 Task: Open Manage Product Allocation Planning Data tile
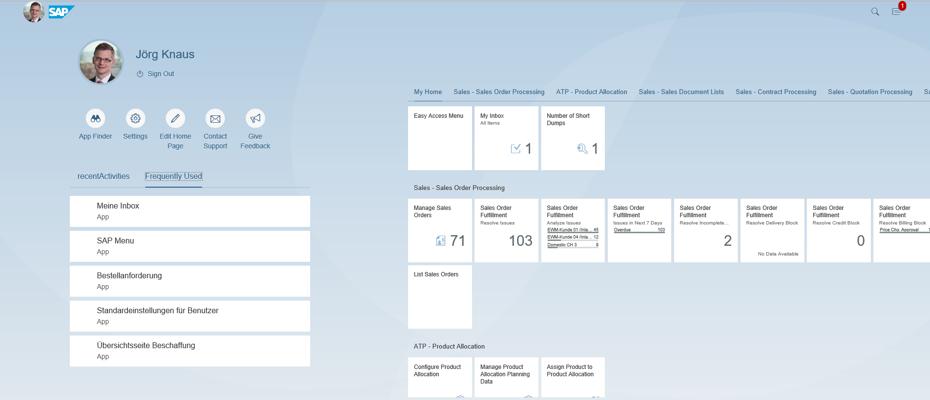507,377
